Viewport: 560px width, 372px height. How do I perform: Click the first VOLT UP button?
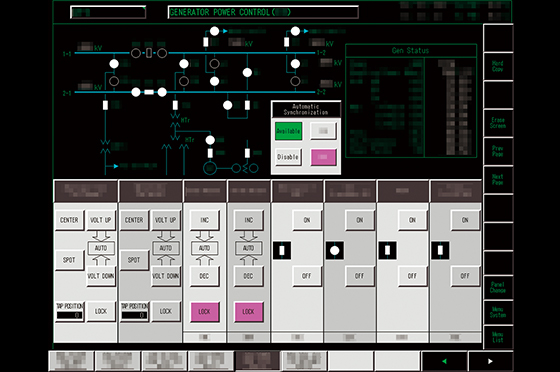click(x=101, y=220)
